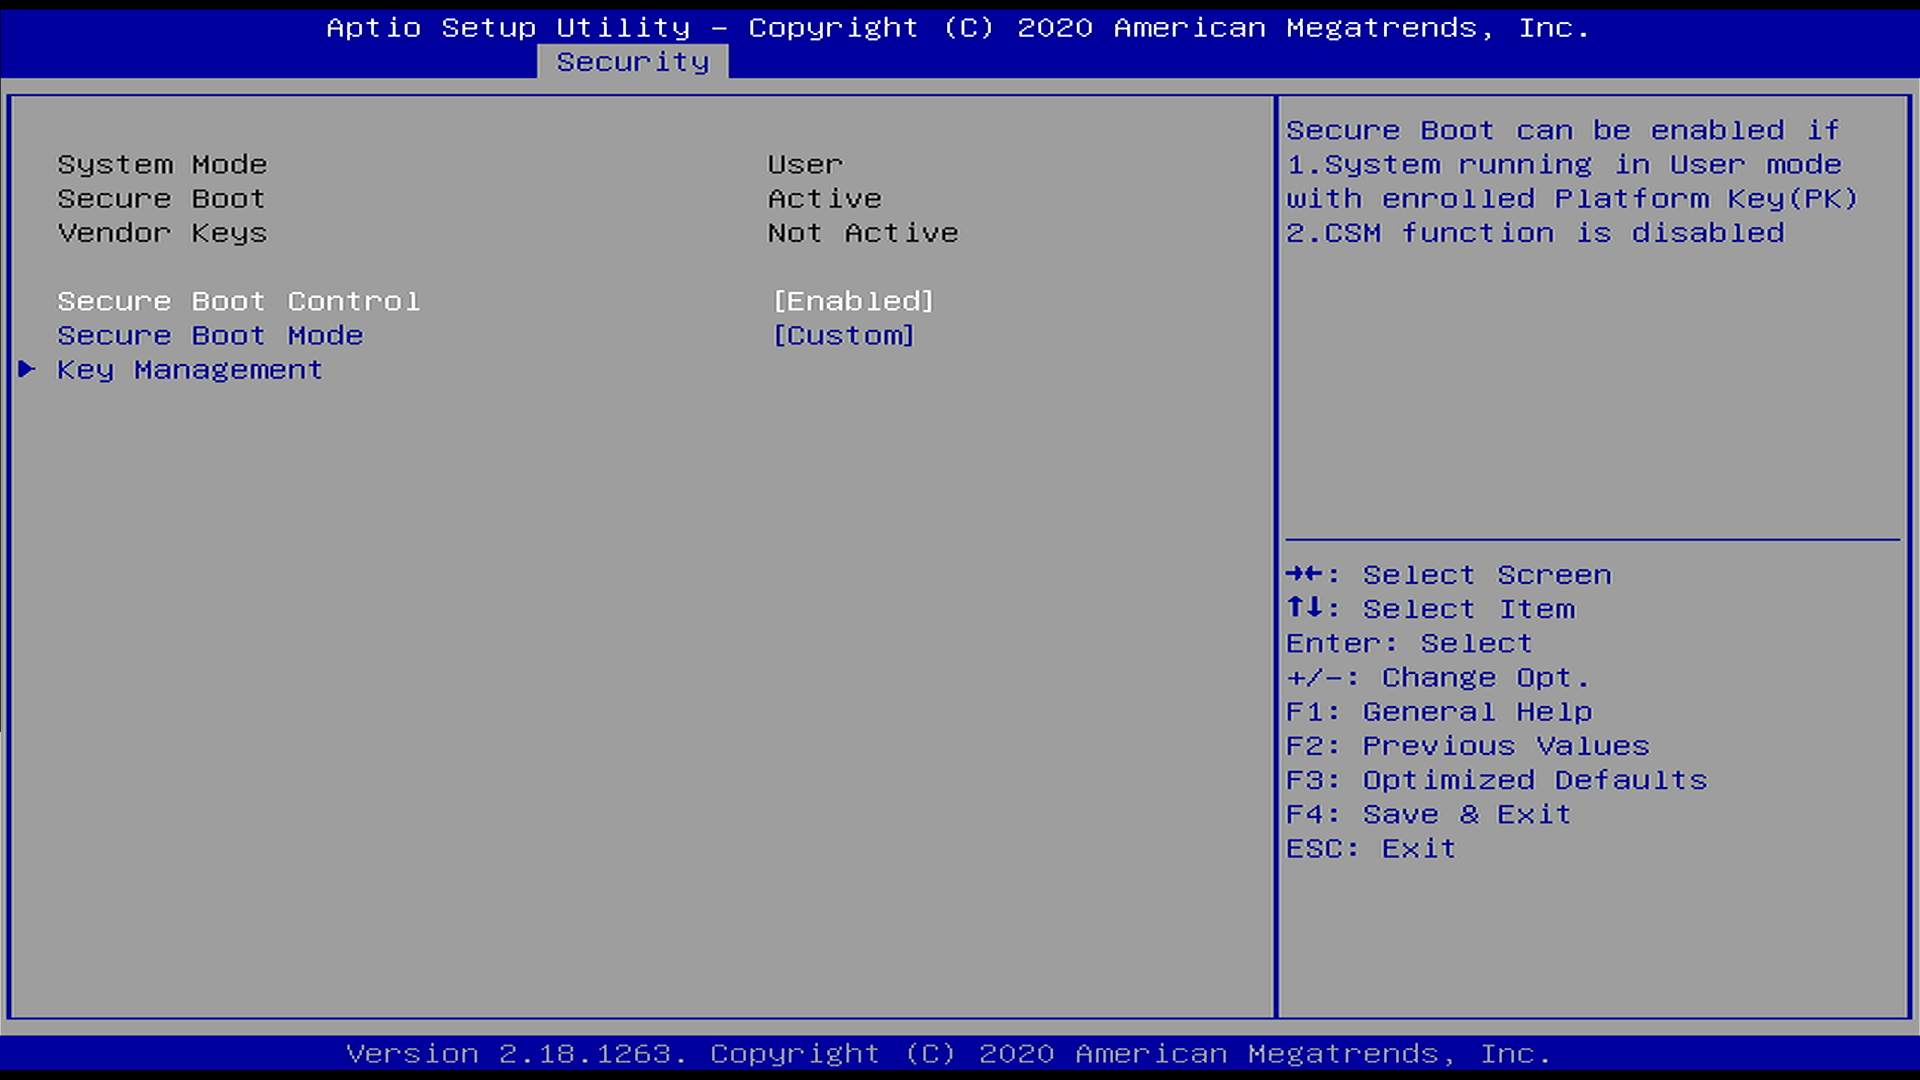Click the F4 Save & Exit indicator
Image resolution: width=1920 pixels, height=1080 pixels.
[1428, 813]
